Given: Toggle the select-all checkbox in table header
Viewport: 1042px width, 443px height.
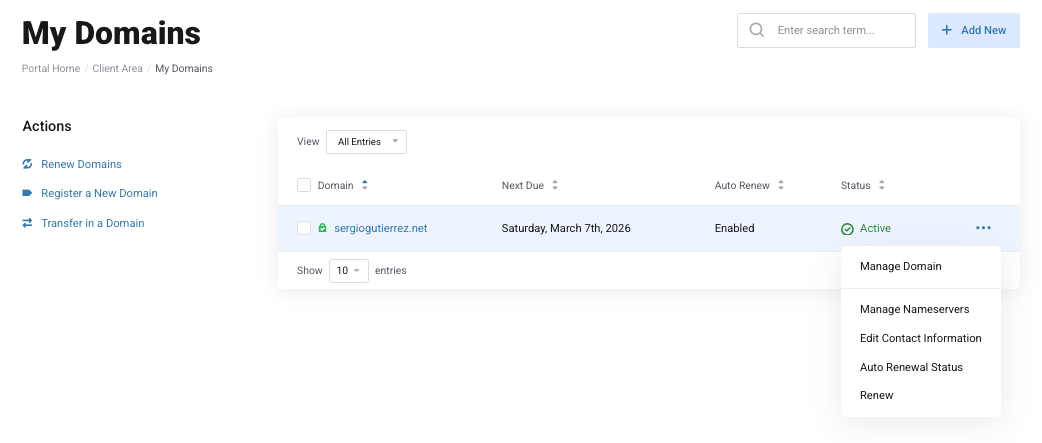Looking at the screenshot, I should click(304, 185).
